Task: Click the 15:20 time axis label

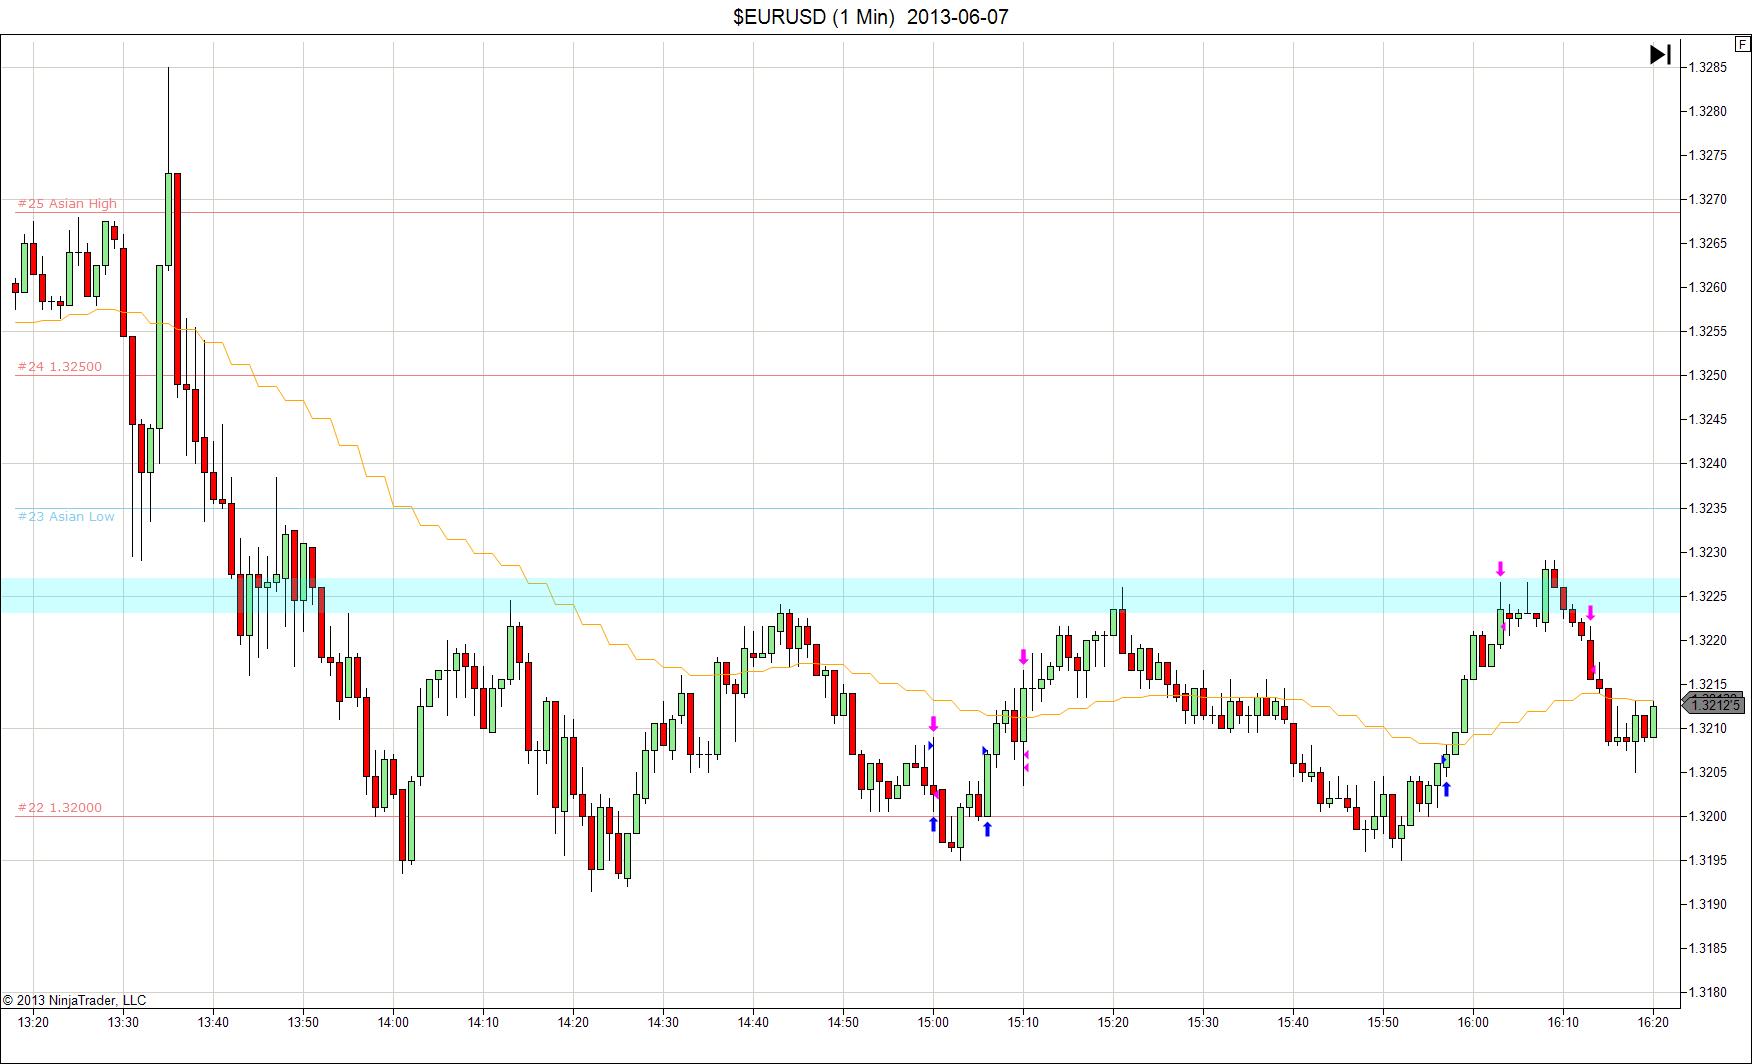Action: click(x=1113, y=1023)
